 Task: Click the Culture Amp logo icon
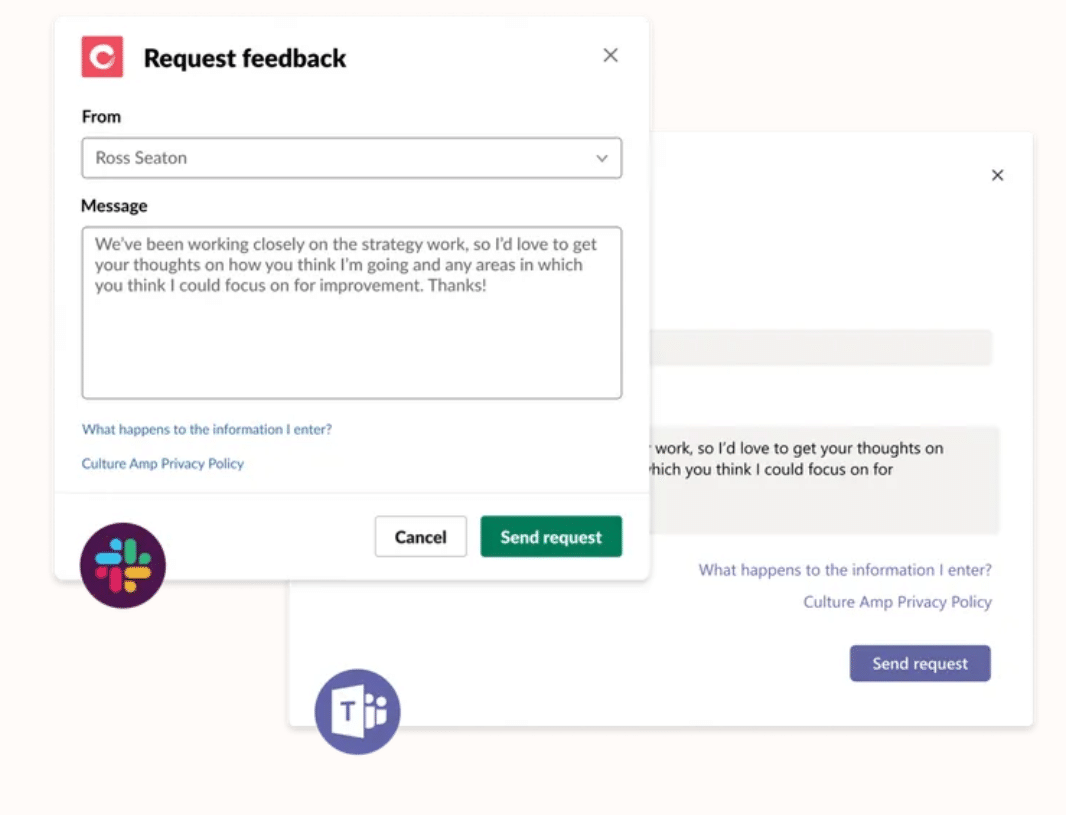pos(102,57)
